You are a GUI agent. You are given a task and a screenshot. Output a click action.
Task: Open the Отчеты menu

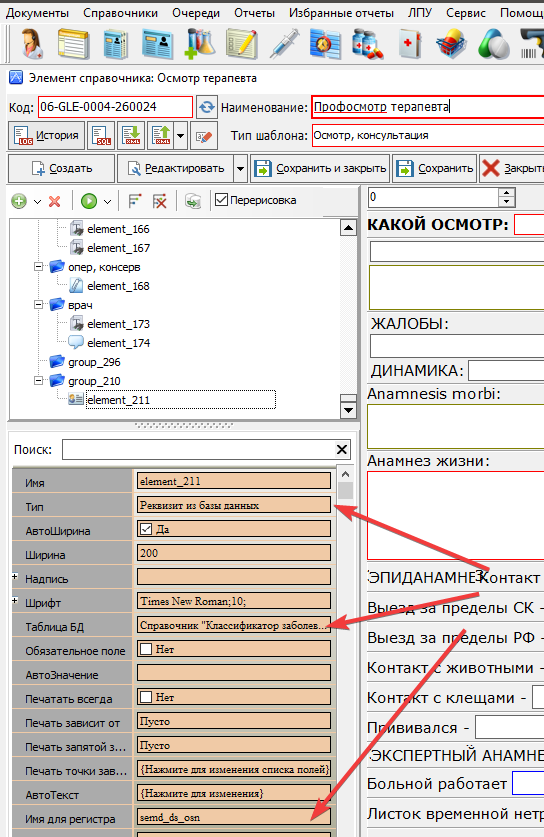pos(254,13)
